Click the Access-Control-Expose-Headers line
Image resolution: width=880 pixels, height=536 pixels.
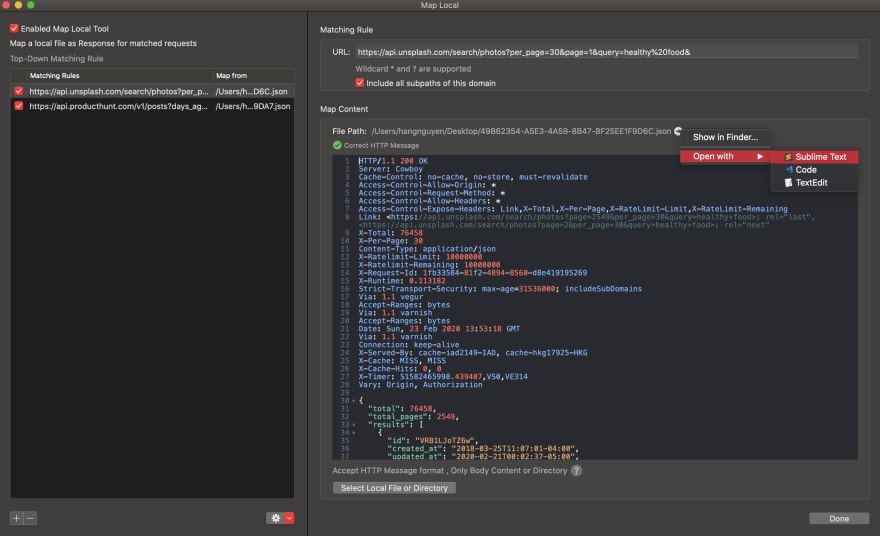coord(573,209)
